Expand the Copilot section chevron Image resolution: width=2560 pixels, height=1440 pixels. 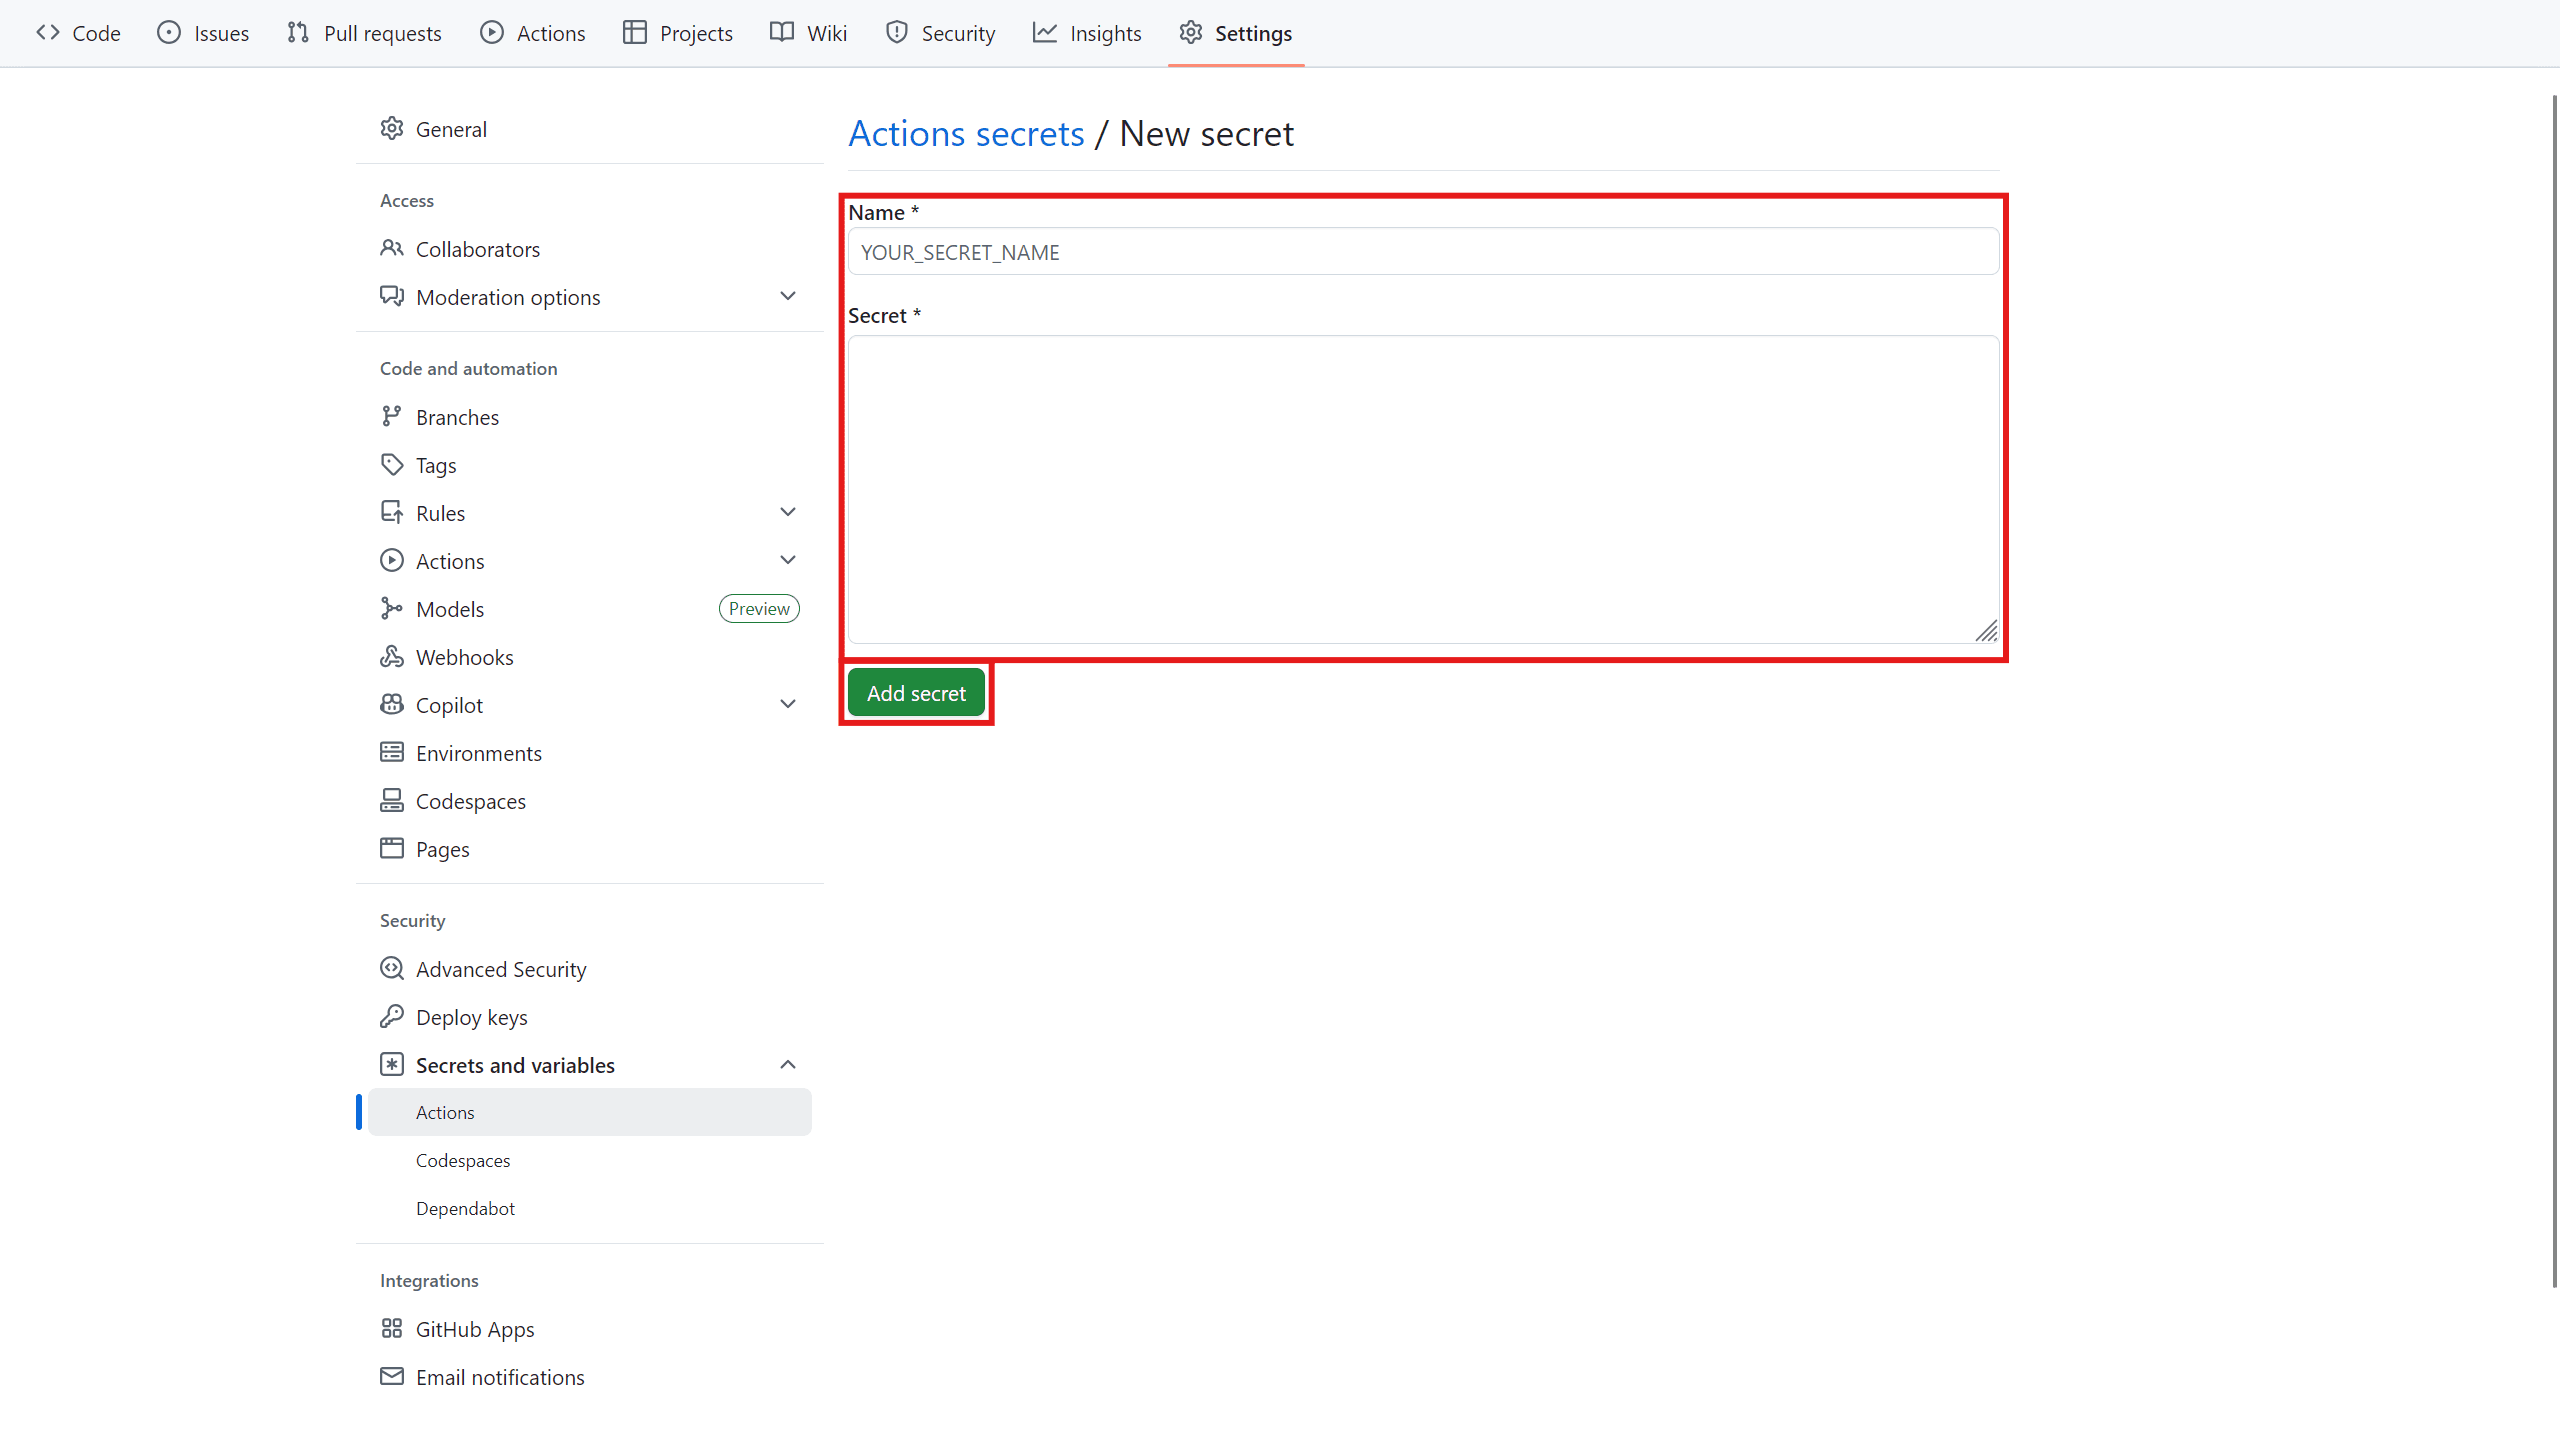point(788,704)
